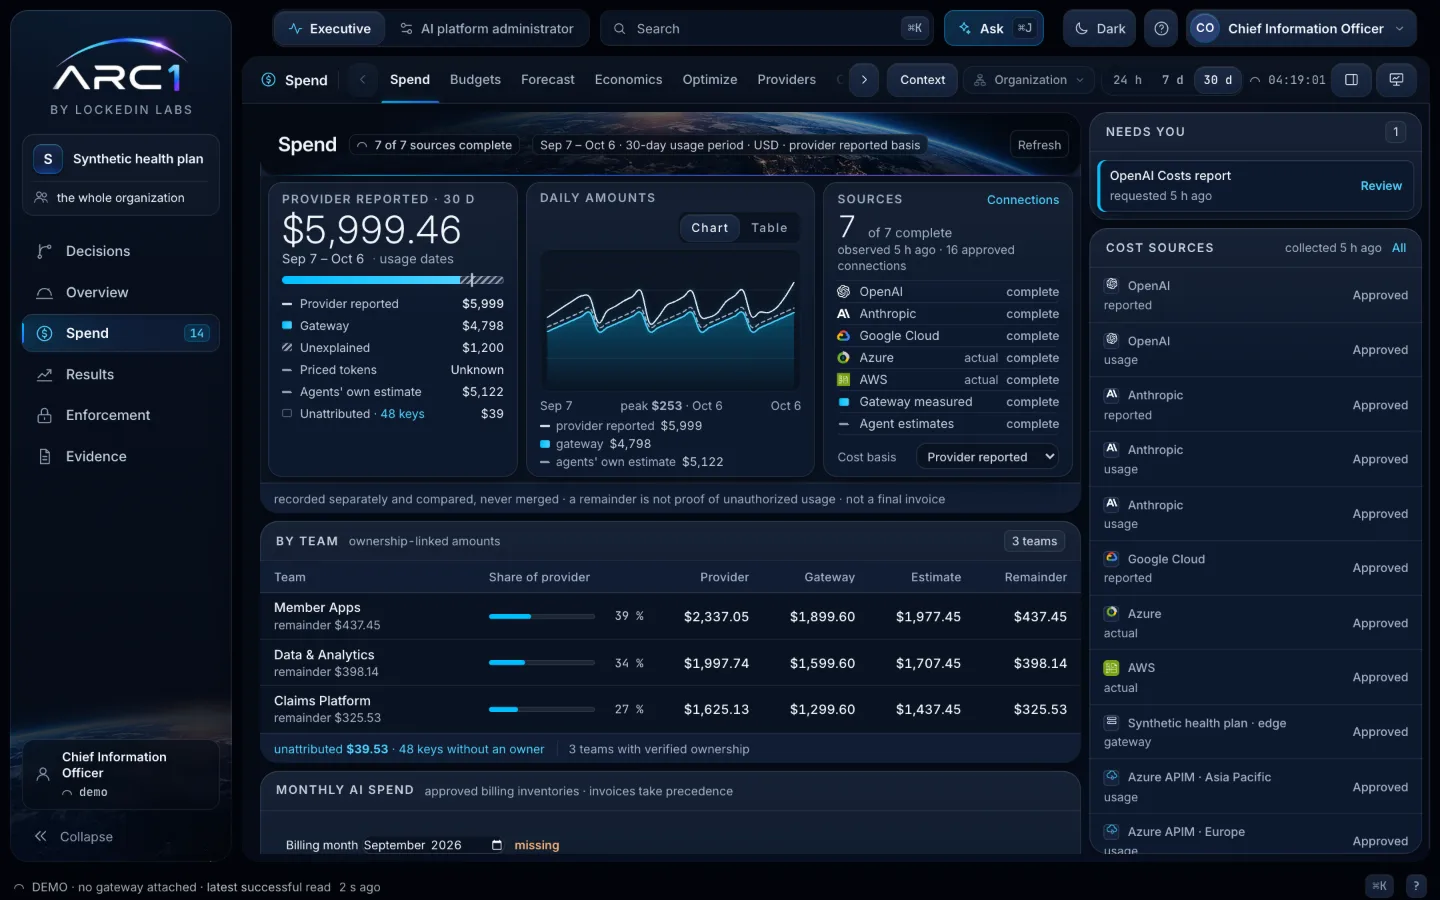This screenshot has width=1440, height=900.
Task: Open Evidence in the sidebar
Action: pos(120,456)
